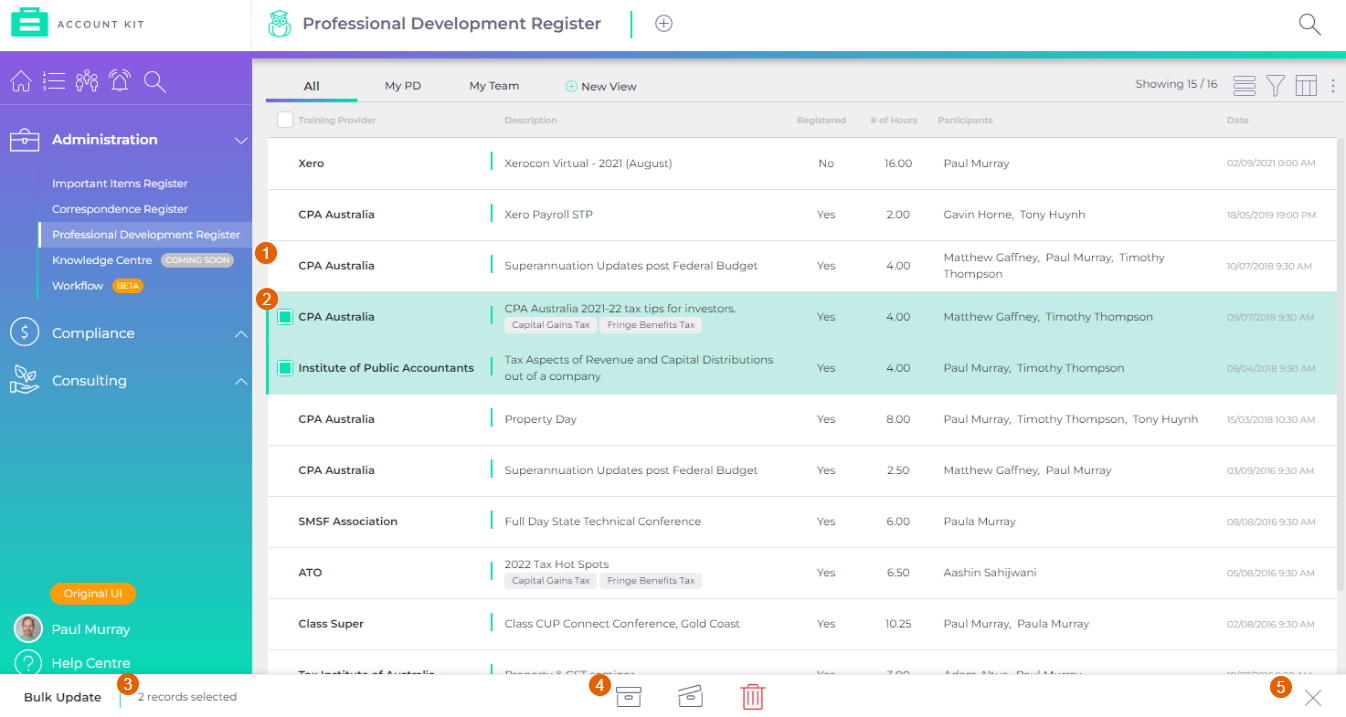The height and width of the screenshot is (717, 1346).
Task: Open the alarm bell icon in the sidebar
Action: click(x=120, y=81)
